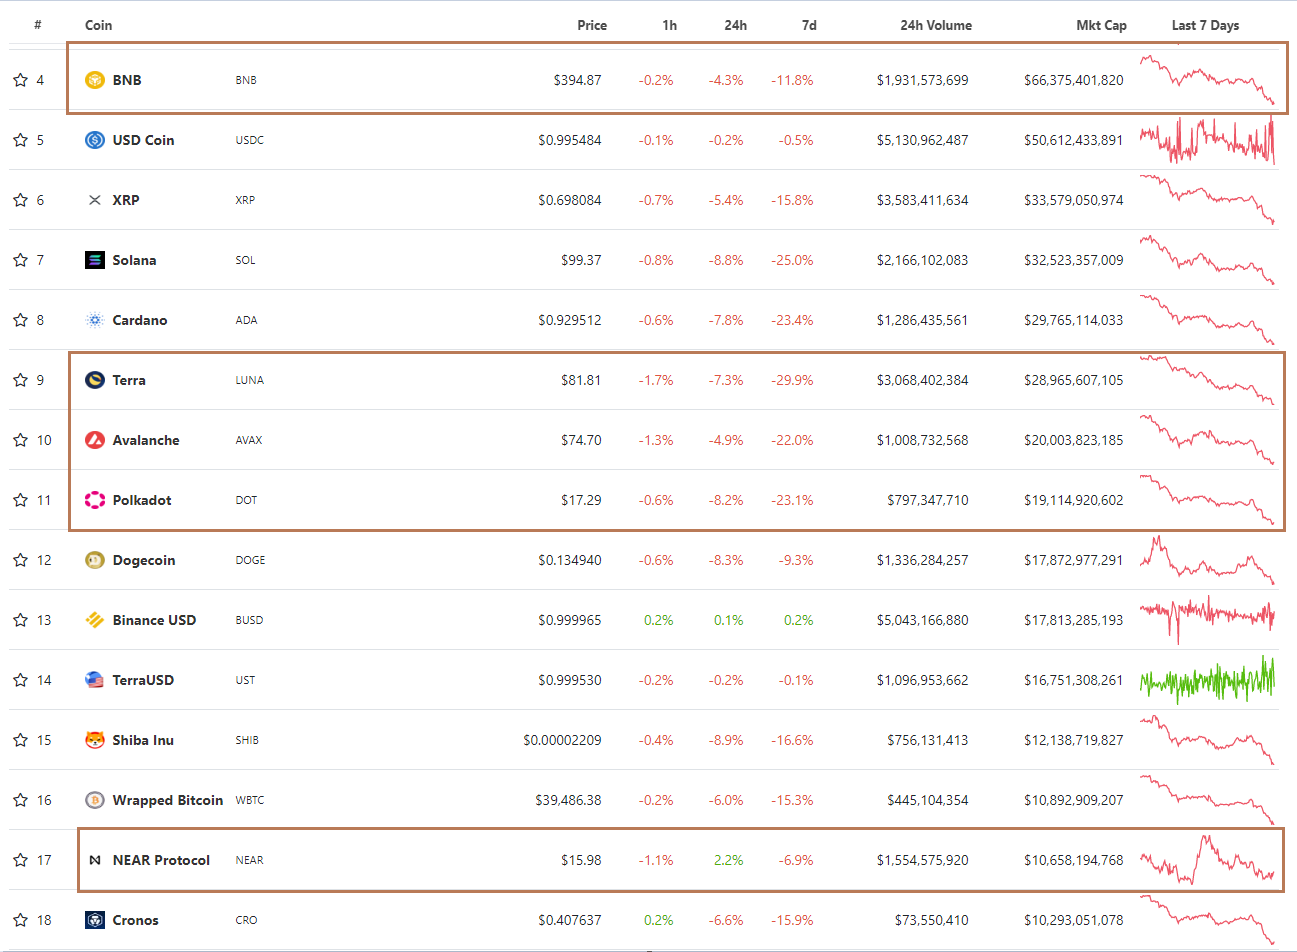Screen dimensions: 1297x952
Task: Click the BNB coin logo icon
Action: pos(95,80)
